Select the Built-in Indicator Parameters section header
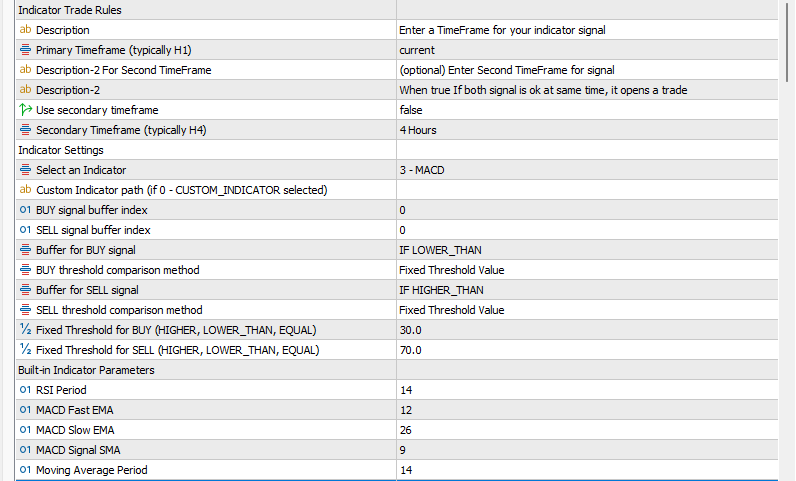Screen dimensions: 796x481 click(86, 370)
